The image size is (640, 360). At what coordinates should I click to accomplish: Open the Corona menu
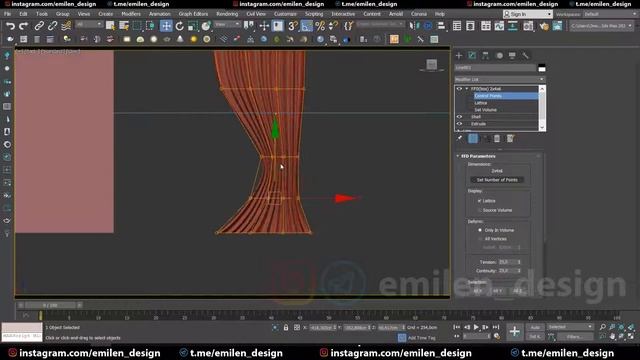pos(419,14)
